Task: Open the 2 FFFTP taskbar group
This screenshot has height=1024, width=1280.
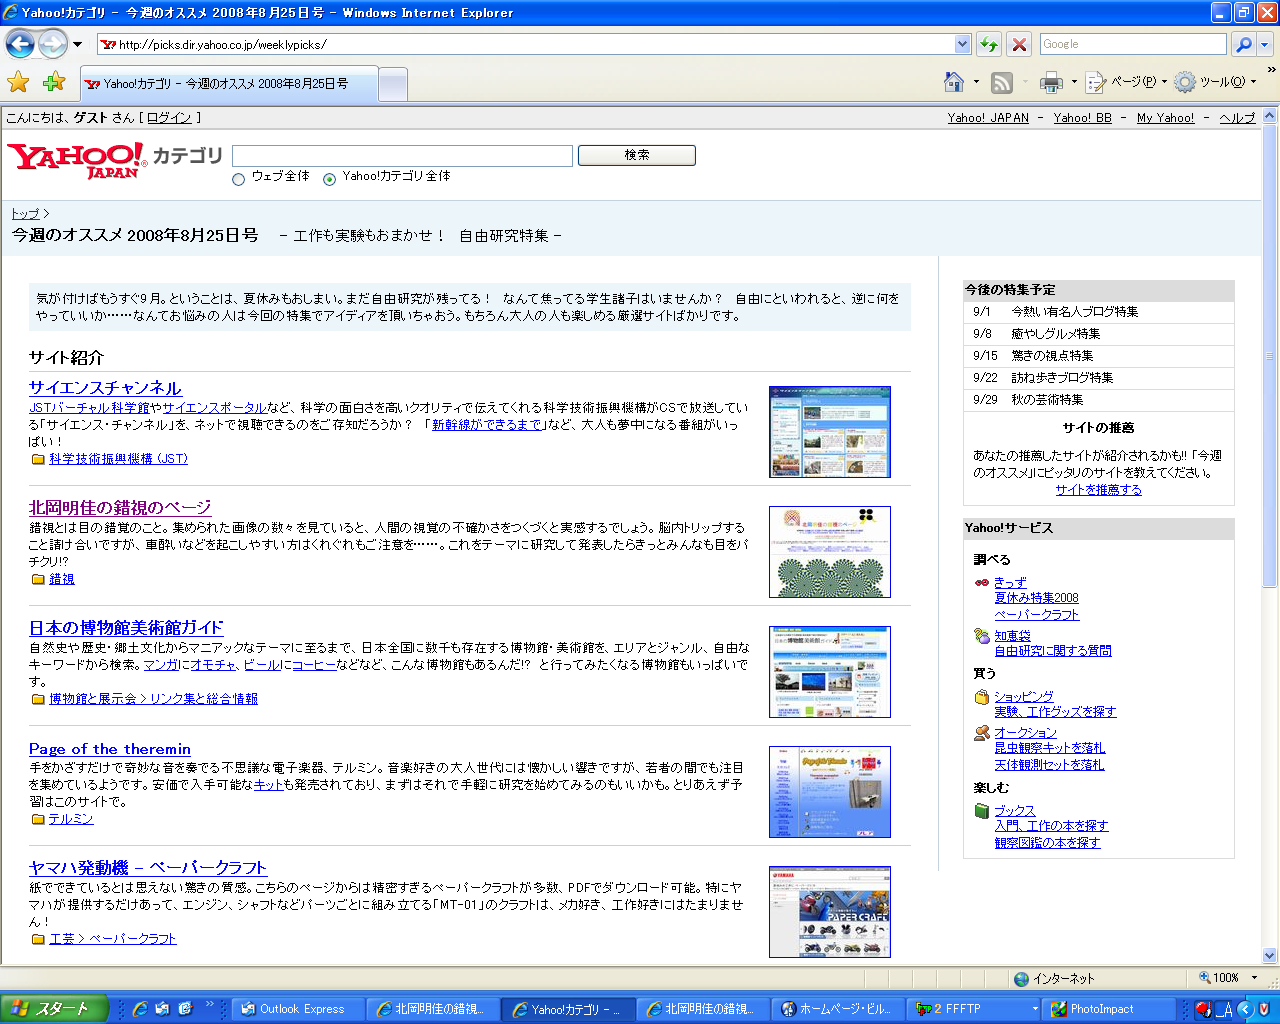Action: click(x=975, y=1009)
